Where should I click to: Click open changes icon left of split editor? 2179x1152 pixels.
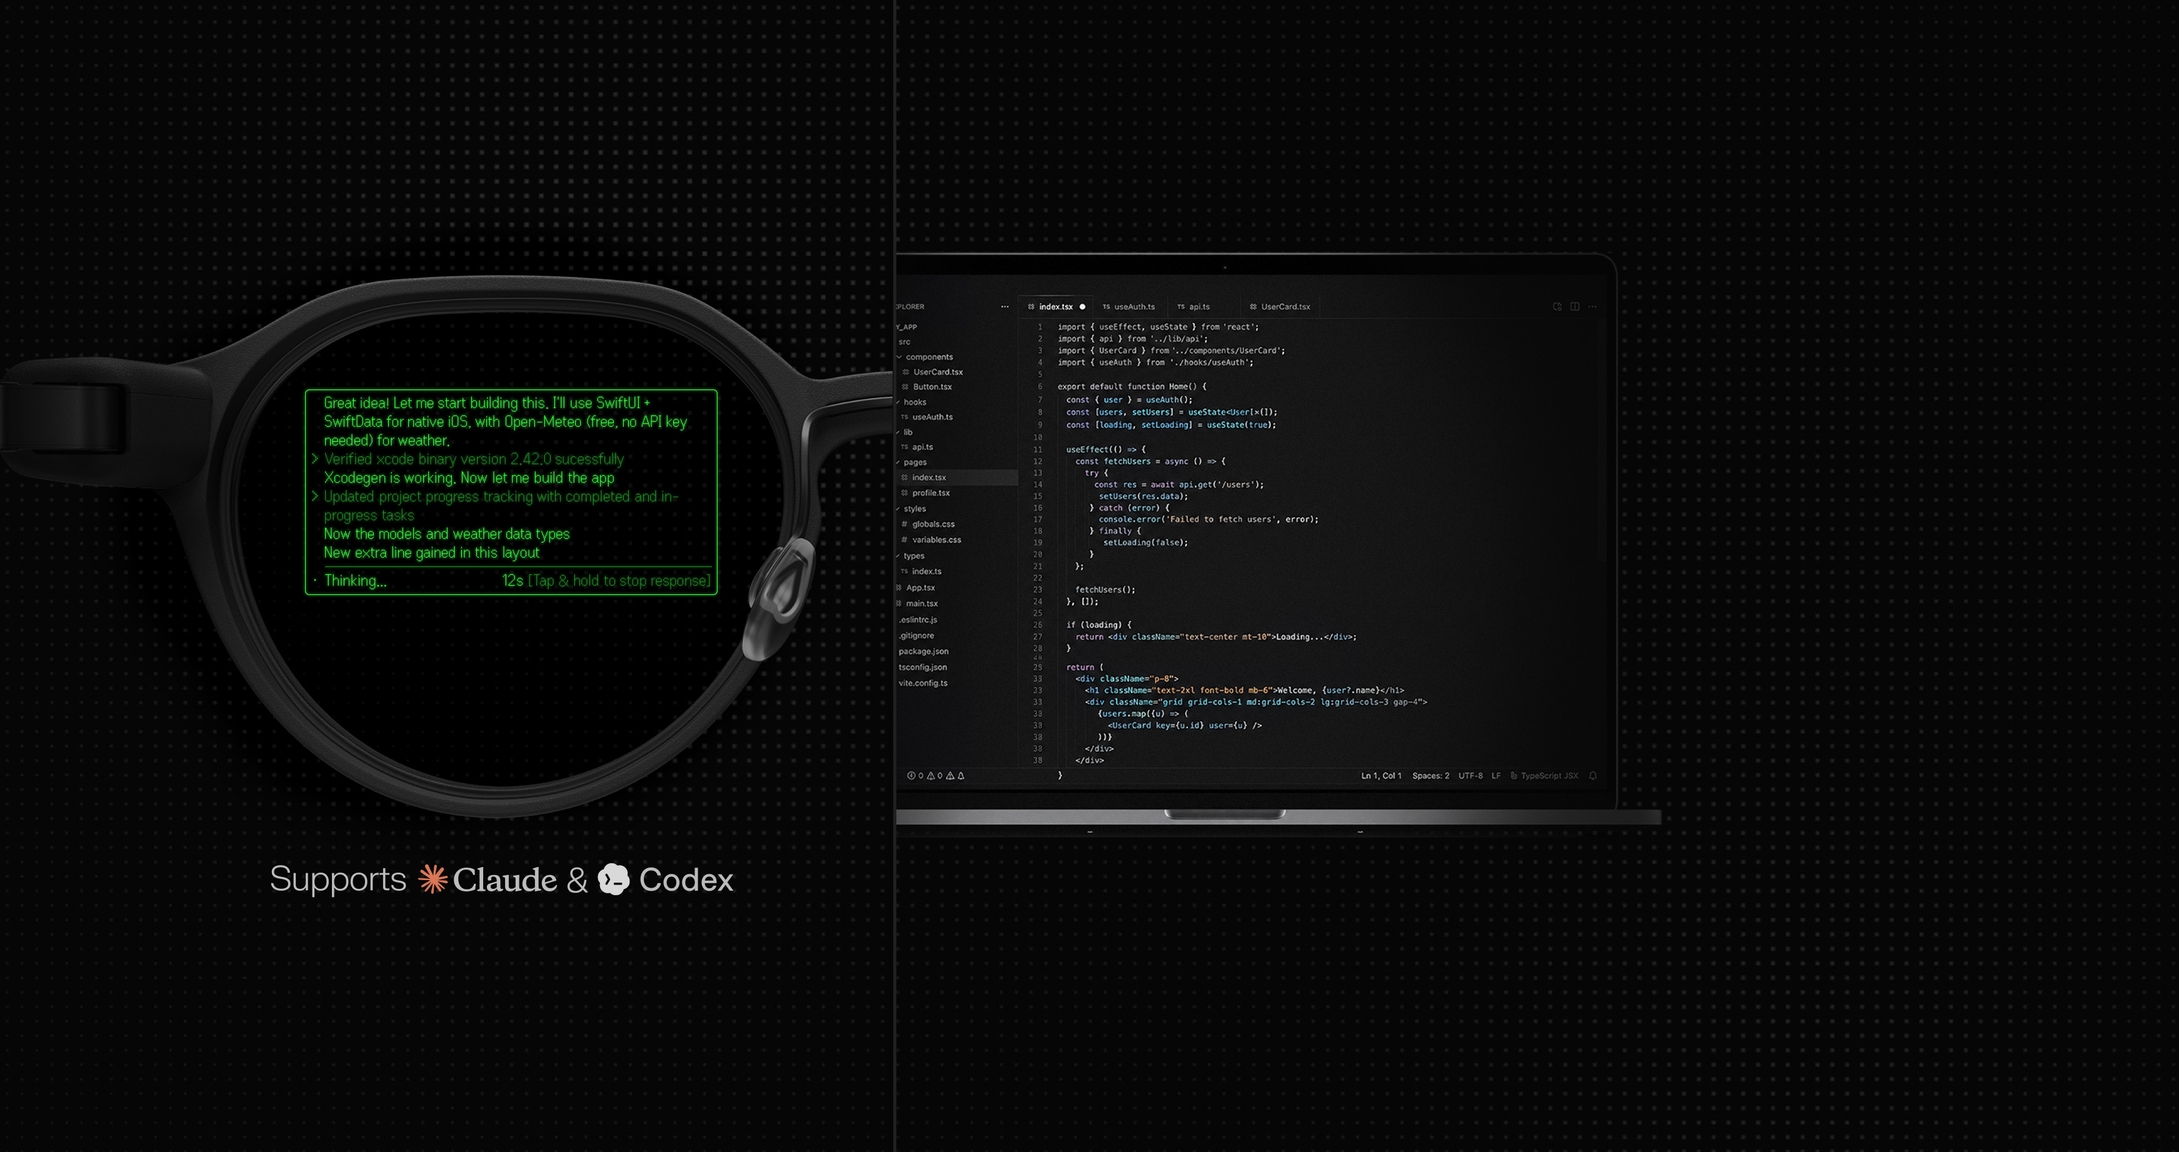[x=1557, y=307]
